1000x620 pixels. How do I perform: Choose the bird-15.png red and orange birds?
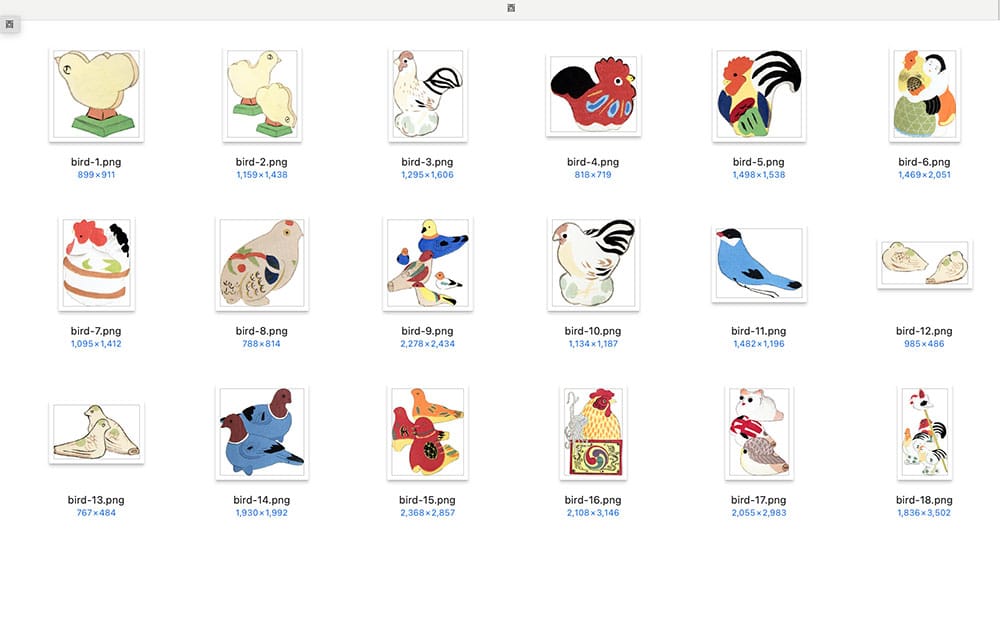click(x=427, y=432)
